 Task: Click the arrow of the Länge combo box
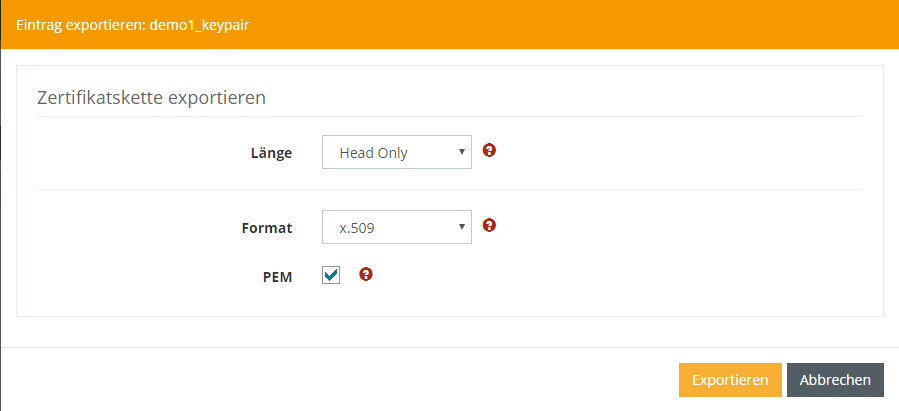tap(461, 153)
